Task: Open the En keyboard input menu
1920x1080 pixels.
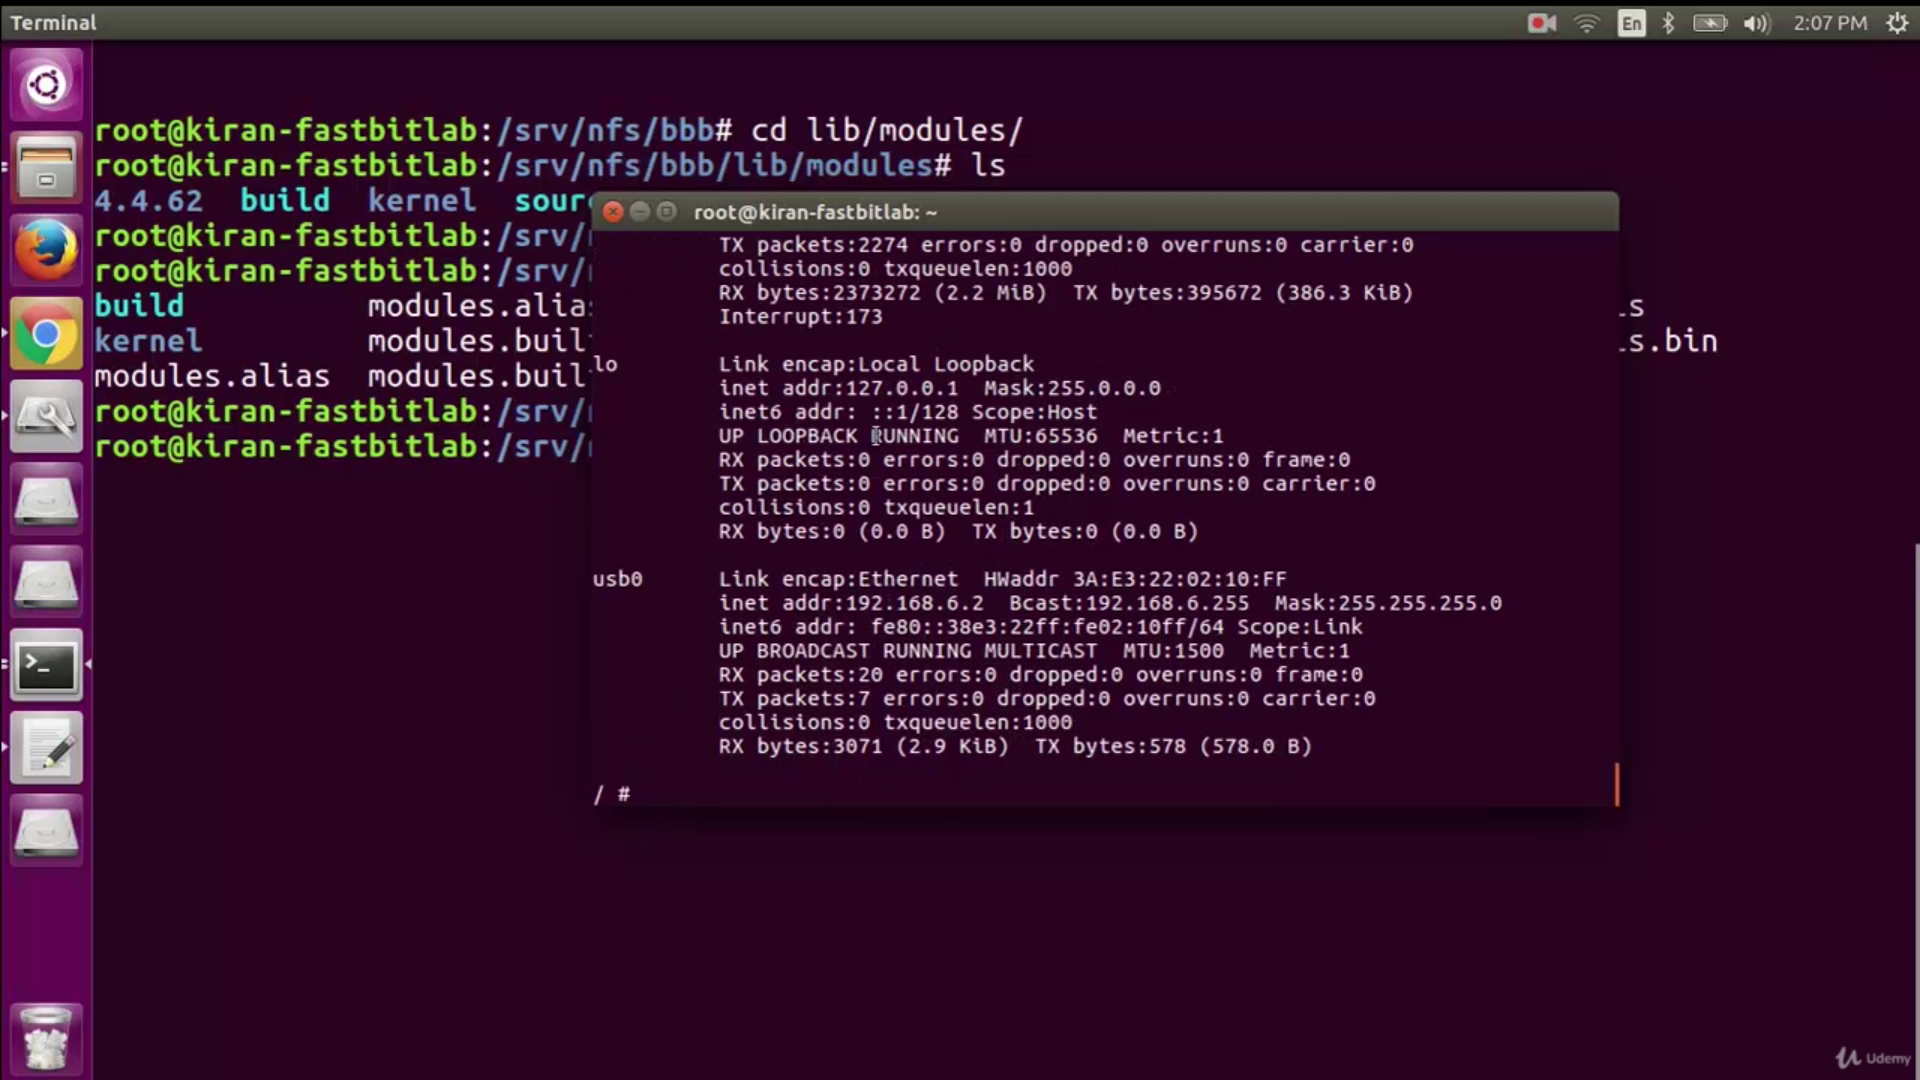Action: tap(1631, 23)
